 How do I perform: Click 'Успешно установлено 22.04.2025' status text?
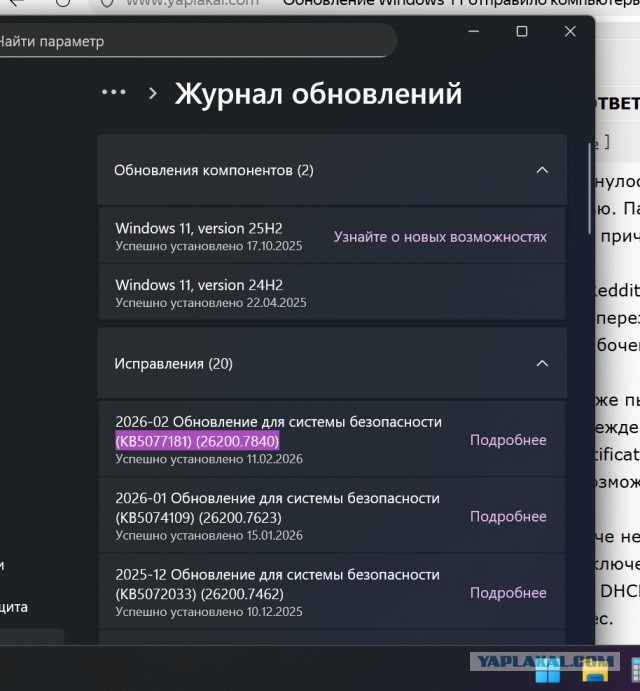tap(211, 303)
